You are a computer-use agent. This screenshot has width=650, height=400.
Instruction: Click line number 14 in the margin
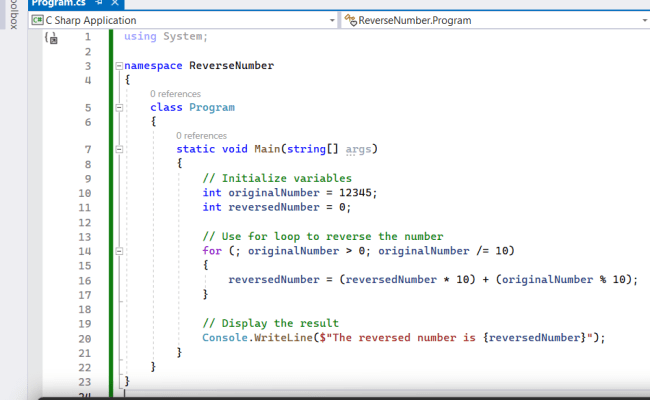(x=85, y=252)
